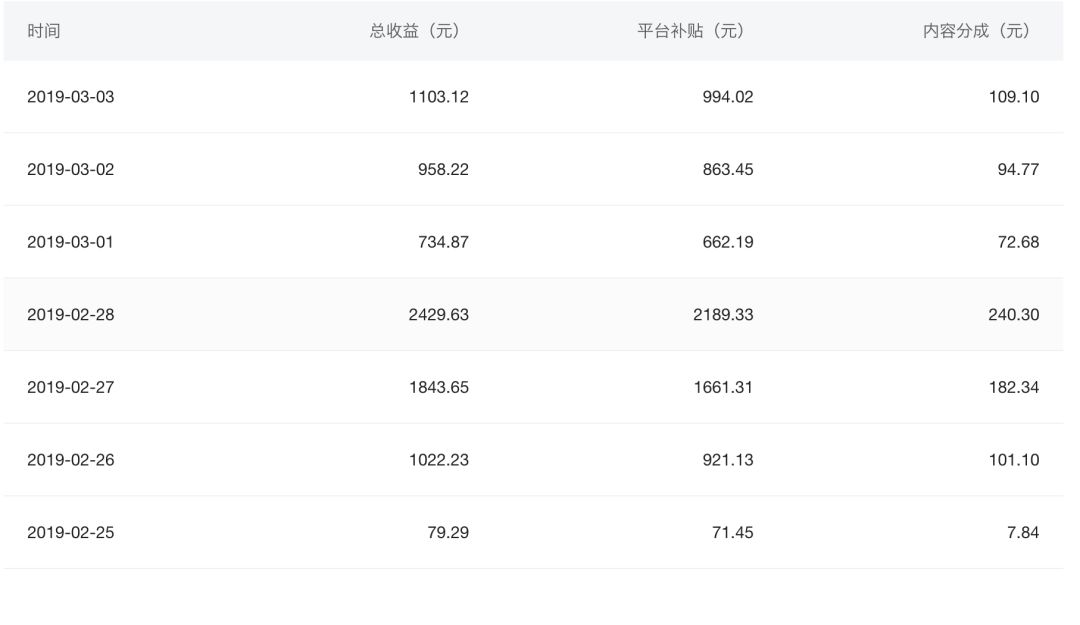1080x625 pixels.
Task: Select the 2019-02-25 date cell
Action: pyautogui.click(x=70, y=532)
